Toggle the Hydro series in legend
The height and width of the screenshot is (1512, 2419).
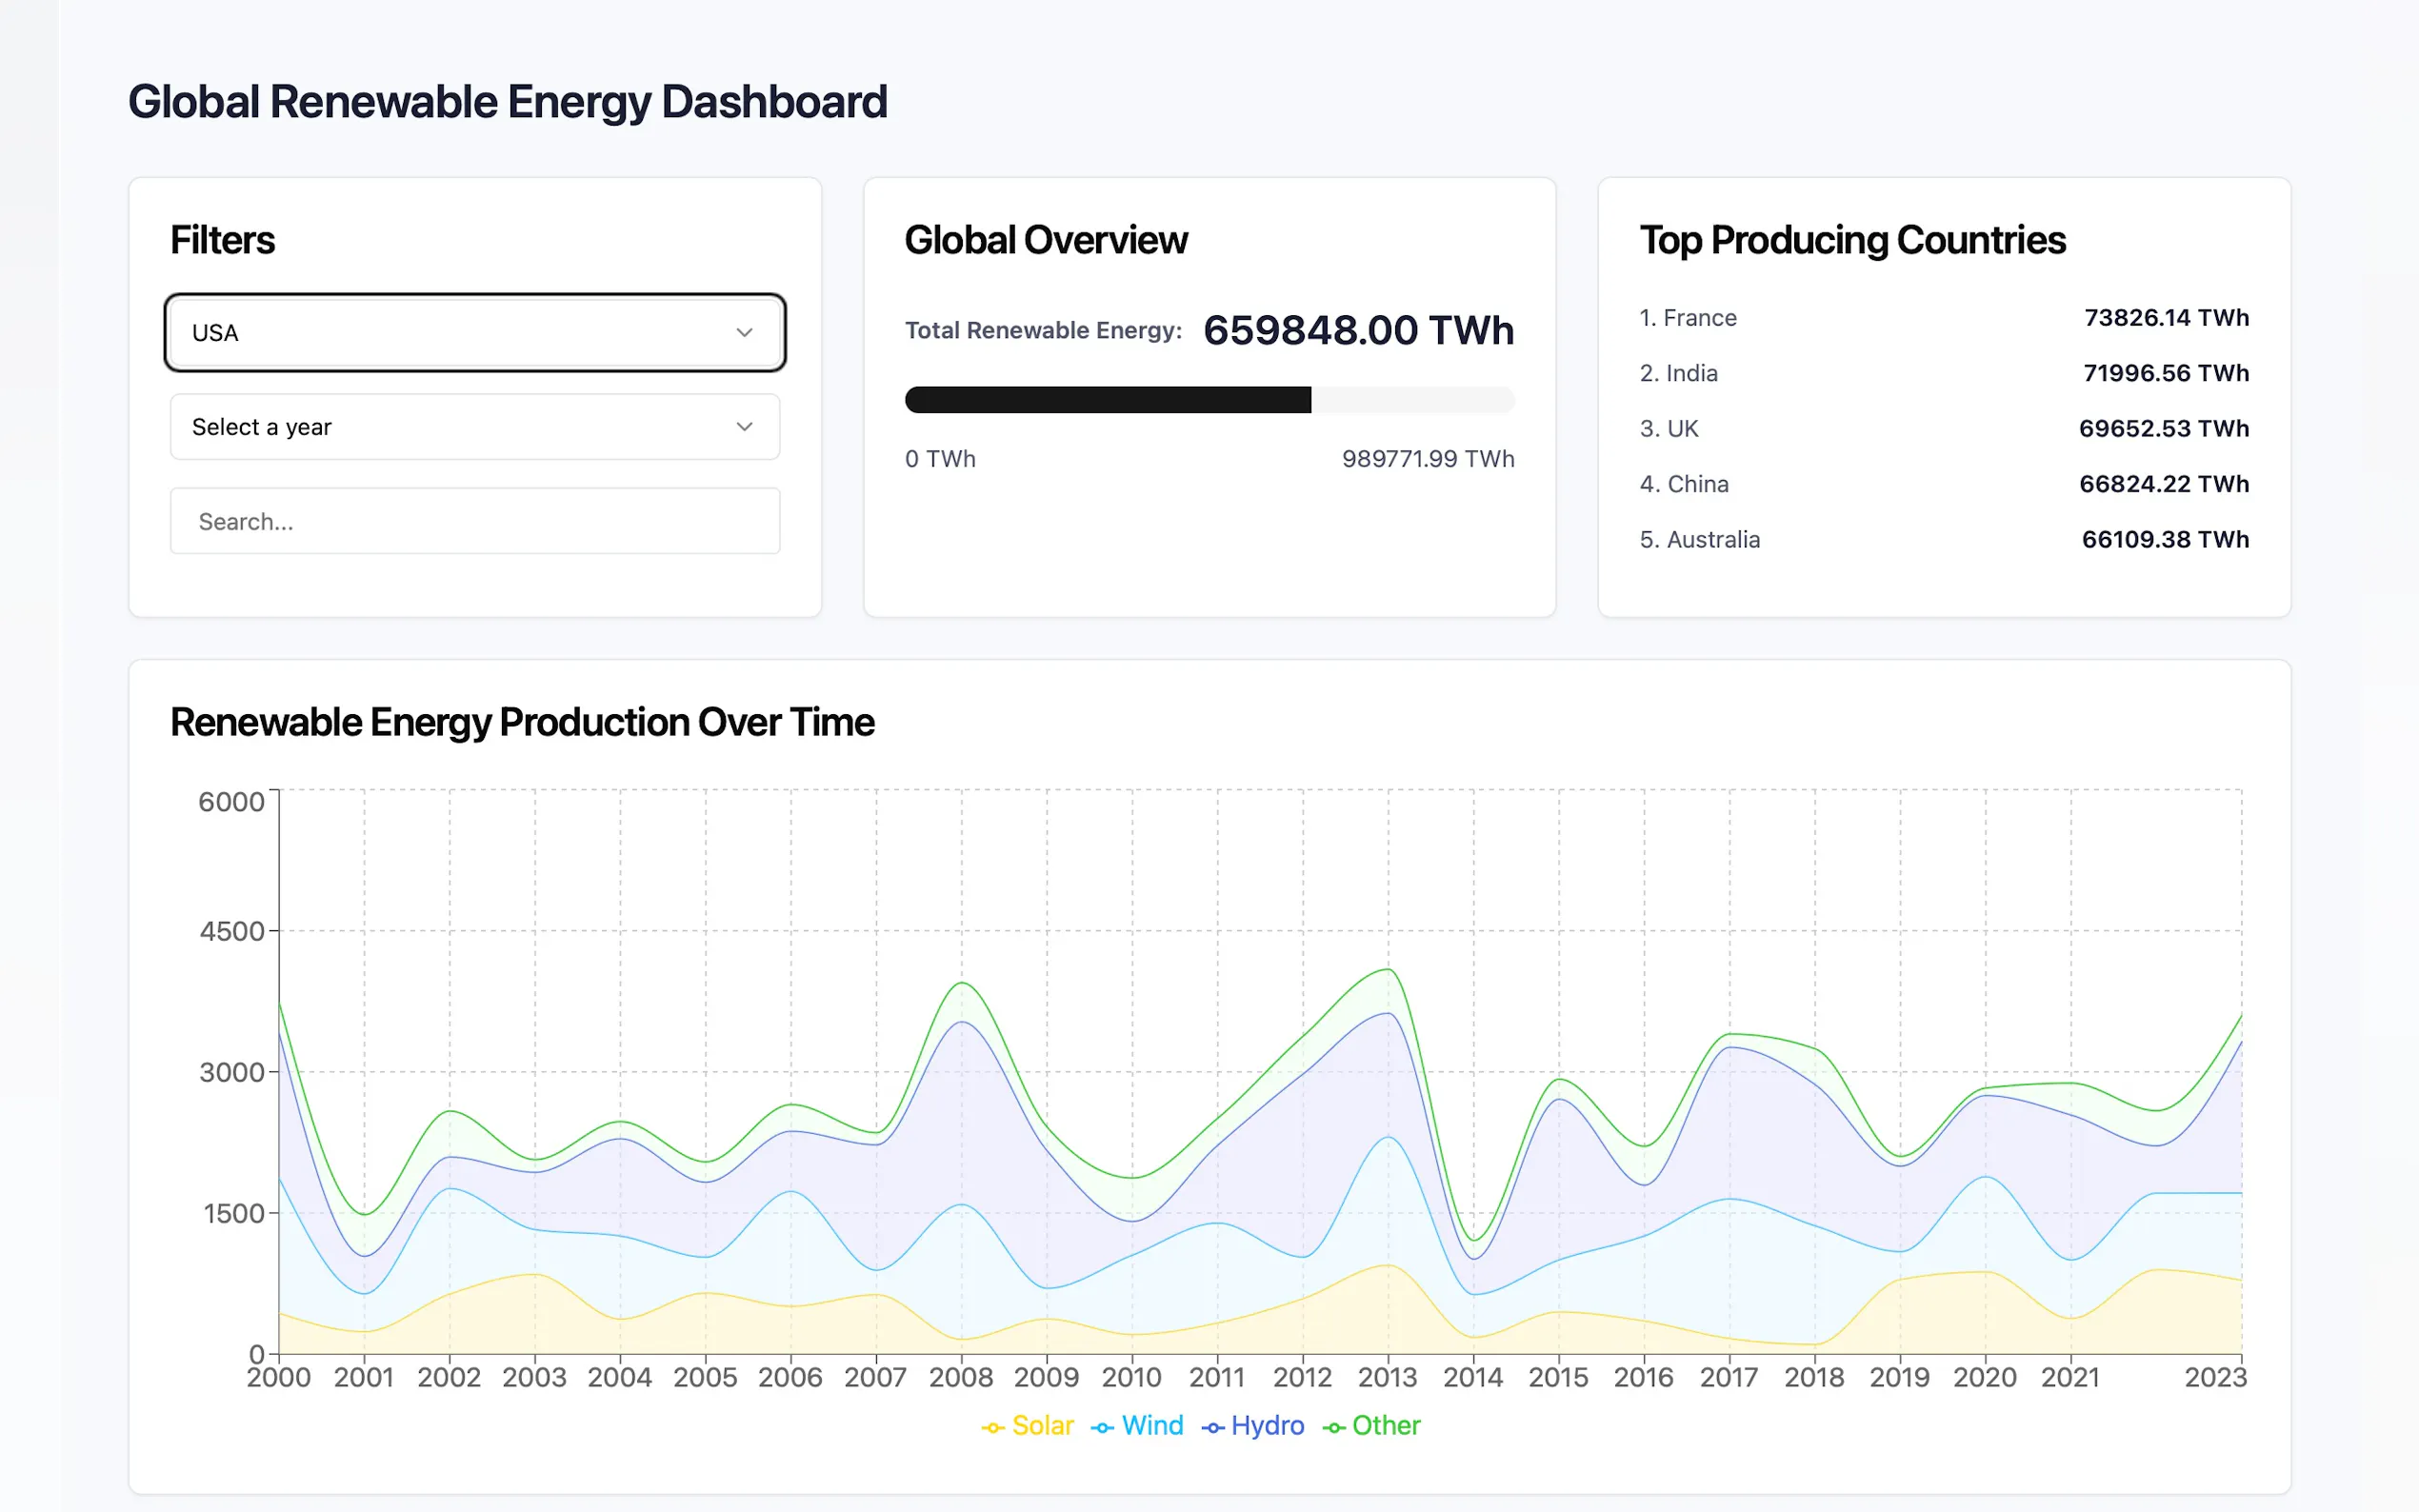tap(1266, 1426)
